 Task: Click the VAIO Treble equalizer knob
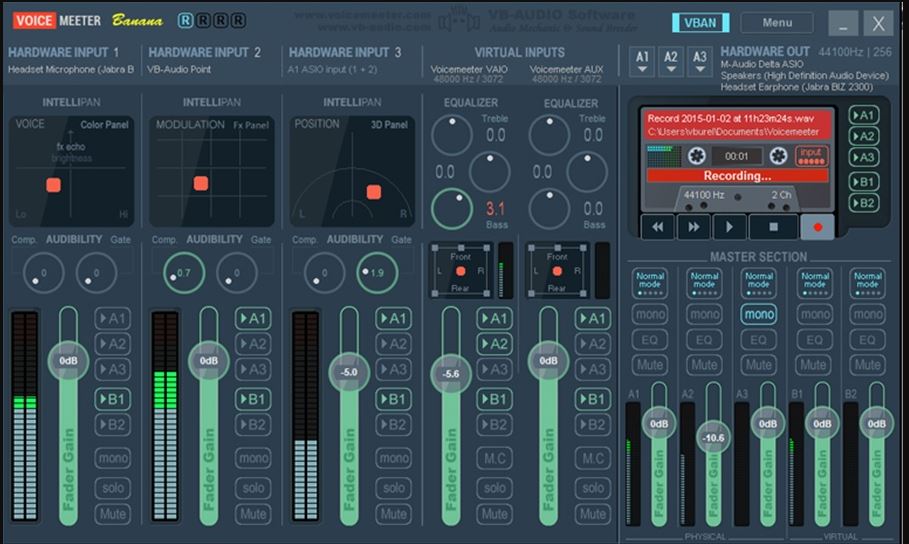click(x=452, y=135)
